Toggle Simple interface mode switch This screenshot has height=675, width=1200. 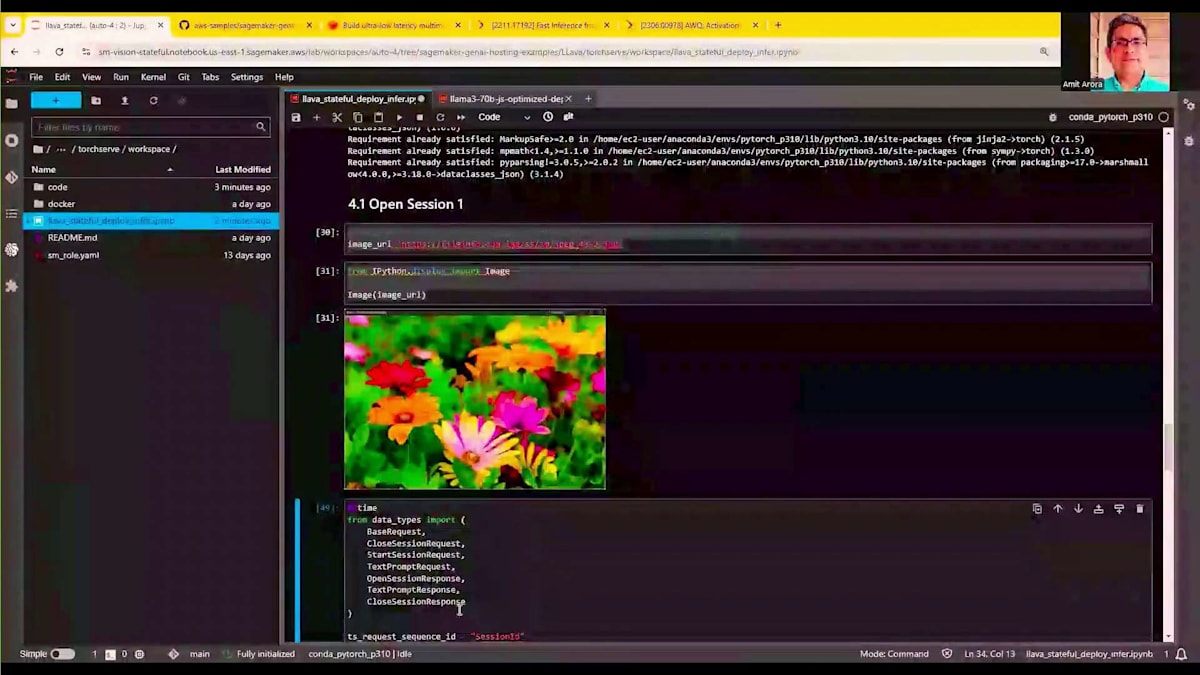pos(62,654)
